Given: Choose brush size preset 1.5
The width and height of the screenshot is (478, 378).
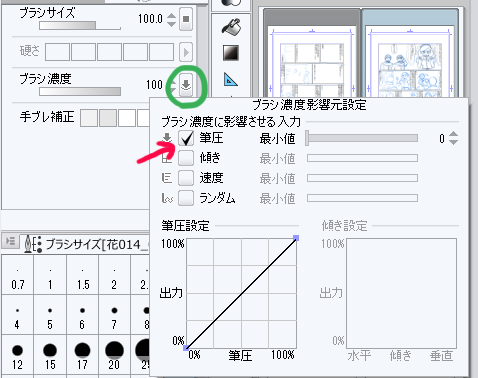Looking at the screenshot, I should pyautogui.click(x=83, y=275).
